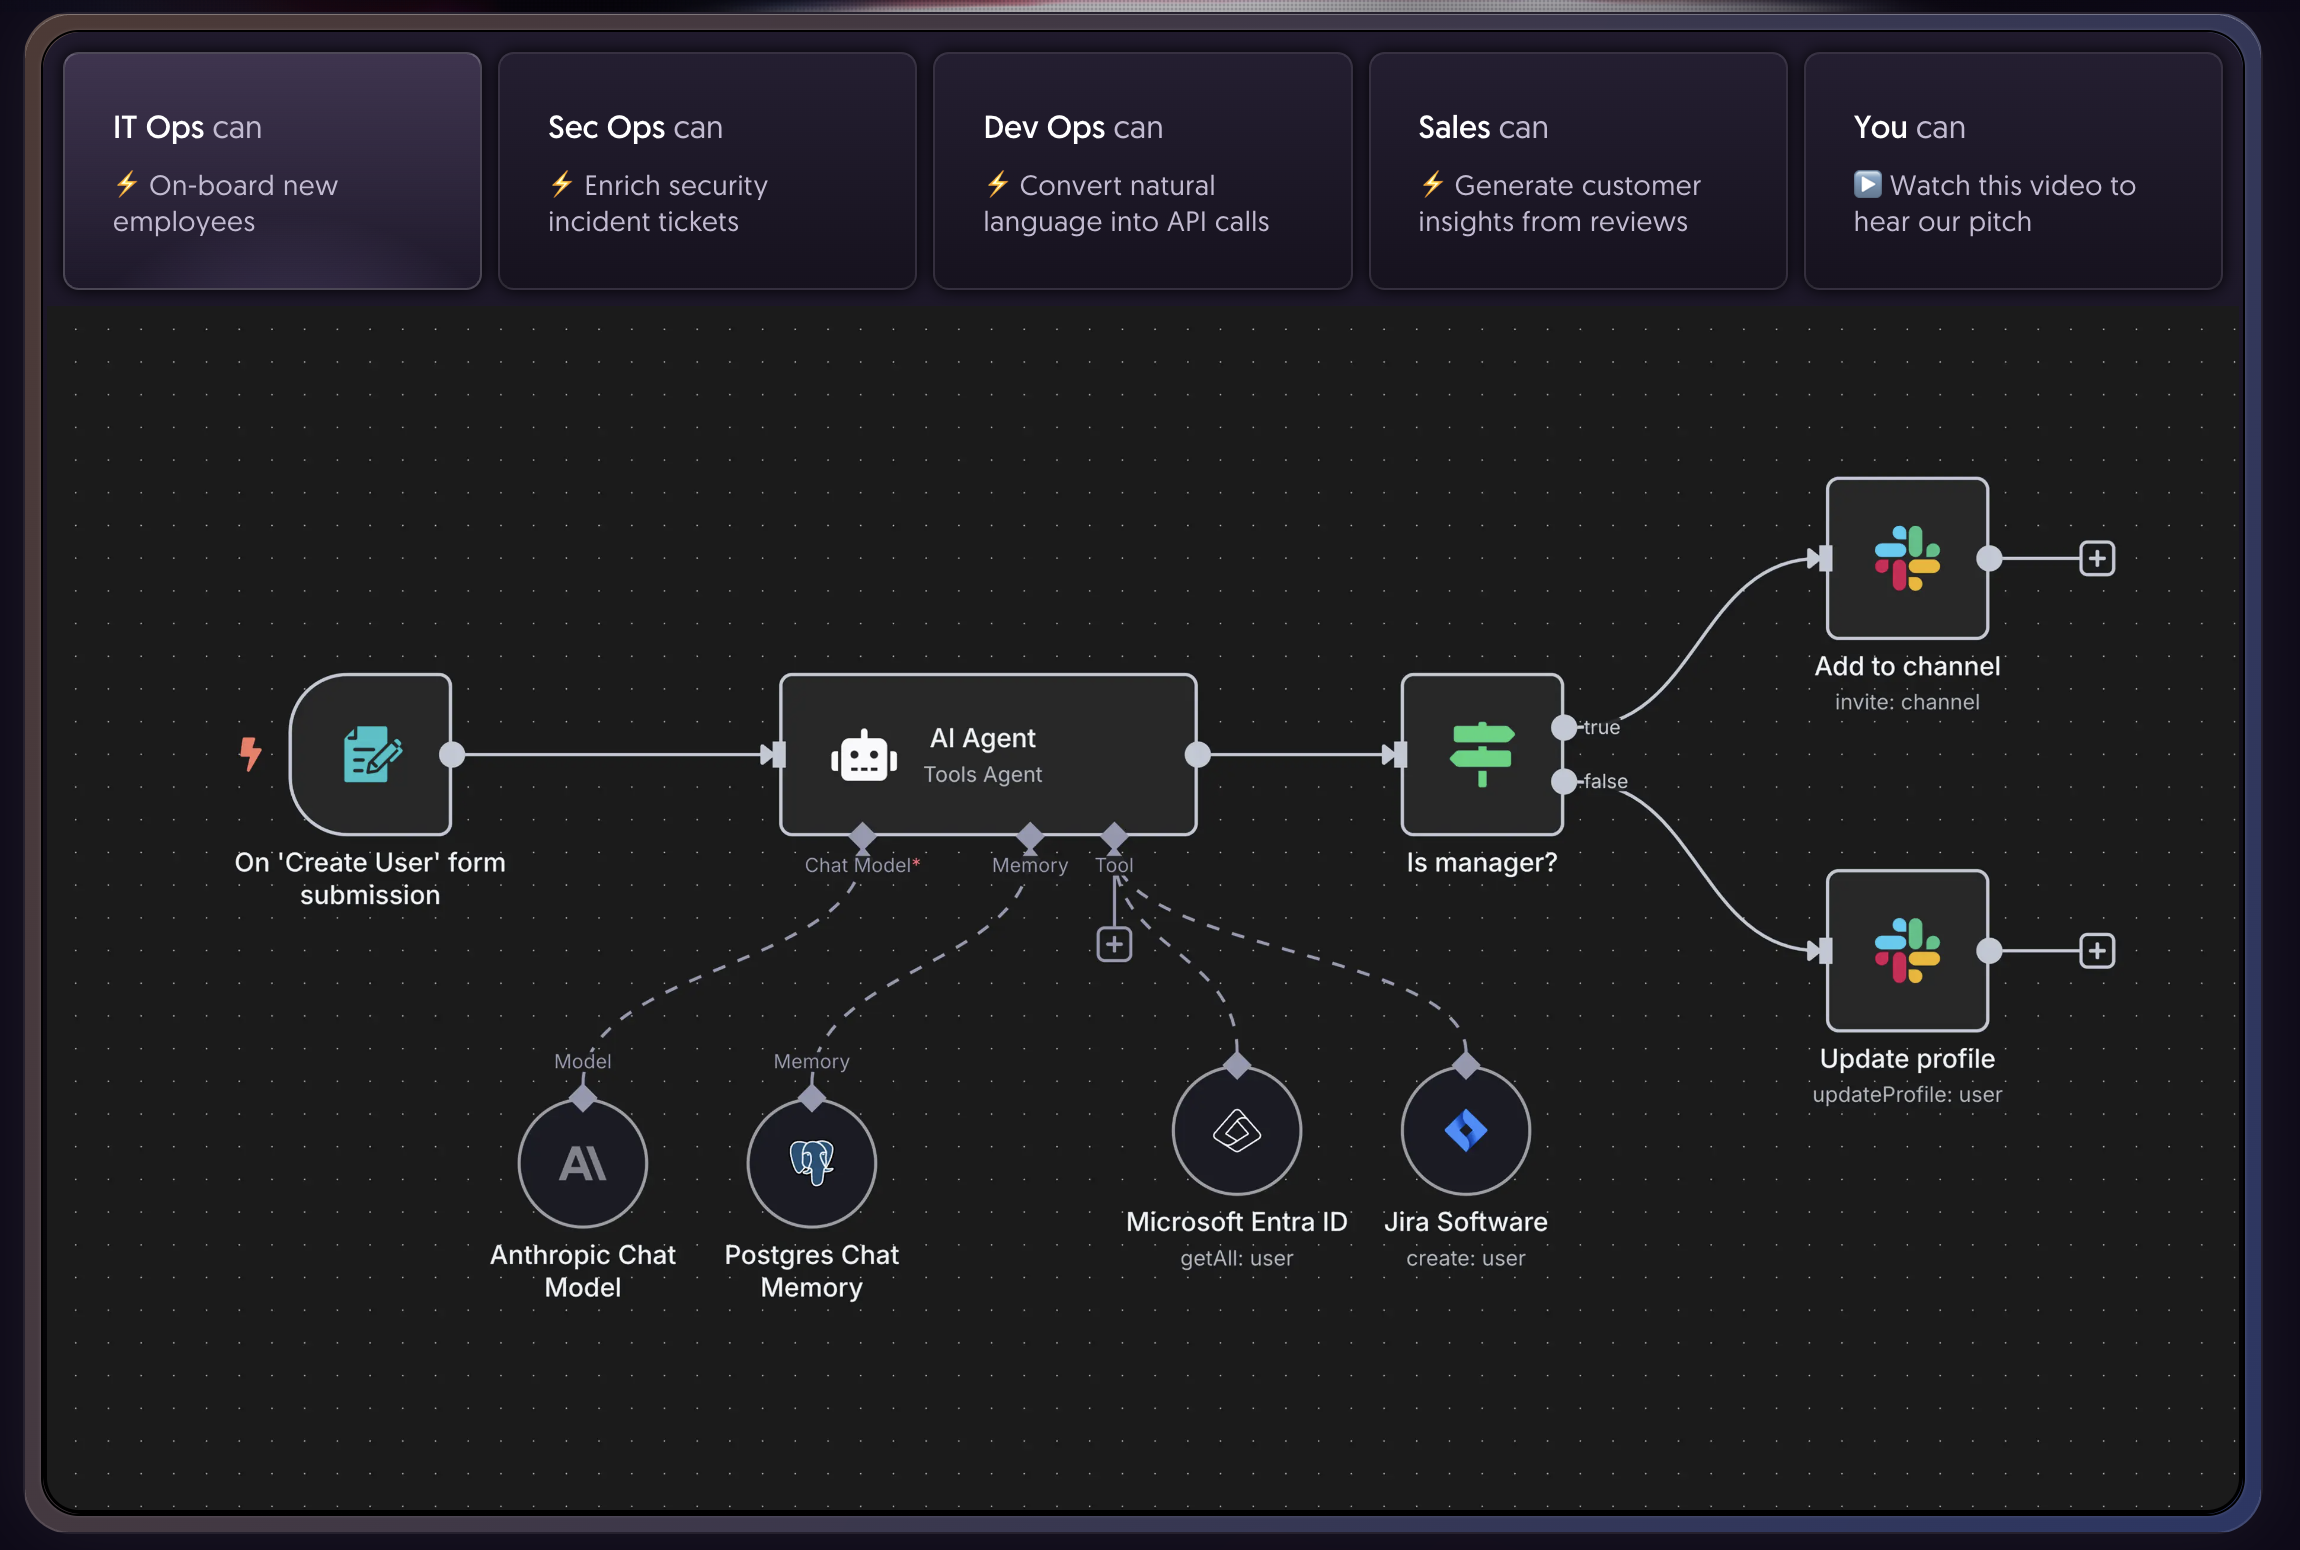The width and height of the screenshot is (2300, 1550).
Task: Click plus connector after 'Add to channel'
Action: pos(2097,558)
